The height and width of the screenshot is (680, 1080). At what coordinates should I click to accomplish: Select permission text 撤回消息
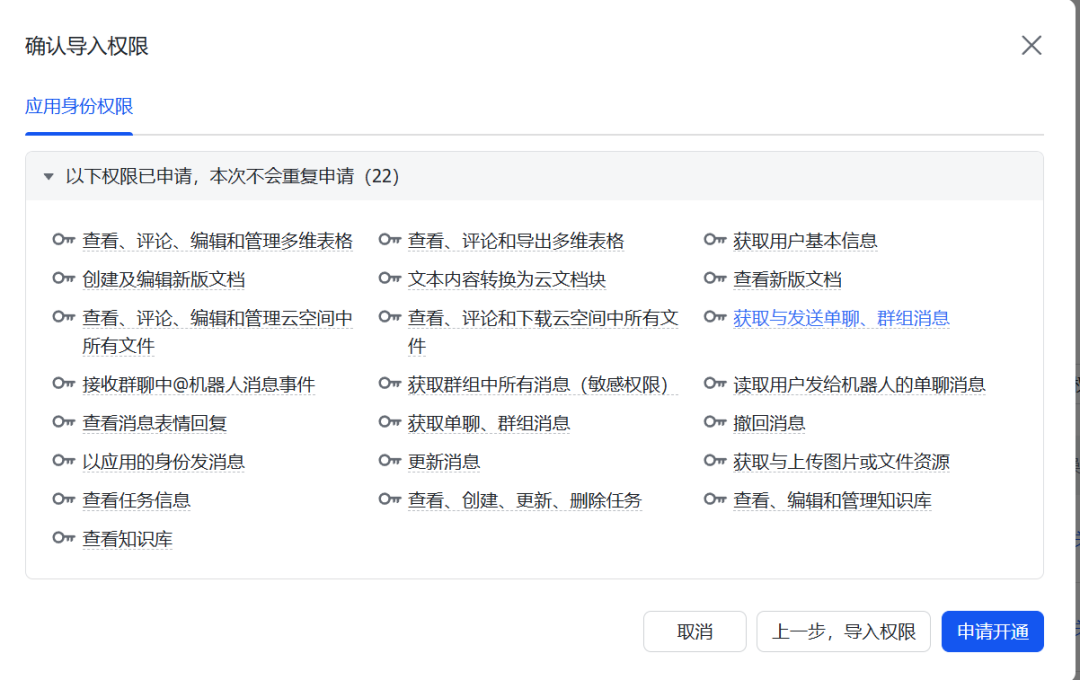click(x=769, y=423)
